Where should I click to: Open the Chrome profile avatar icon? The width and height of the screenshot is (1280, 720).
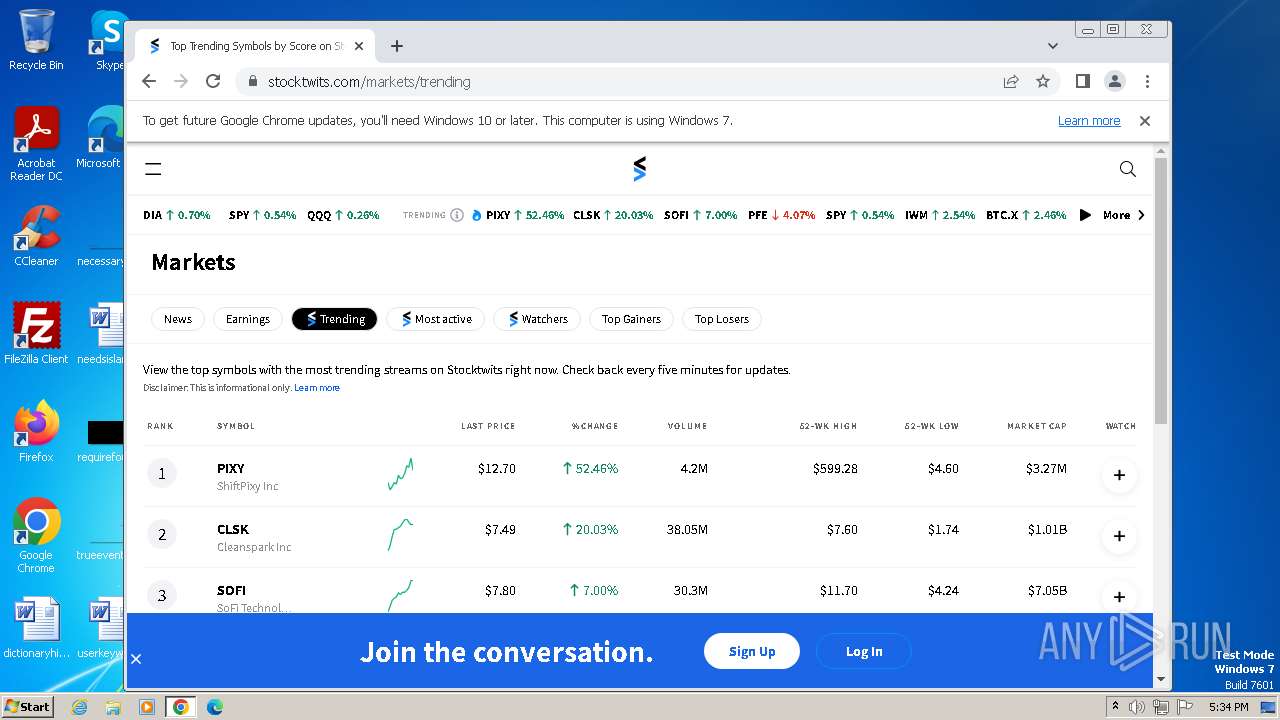point(1115,81)
